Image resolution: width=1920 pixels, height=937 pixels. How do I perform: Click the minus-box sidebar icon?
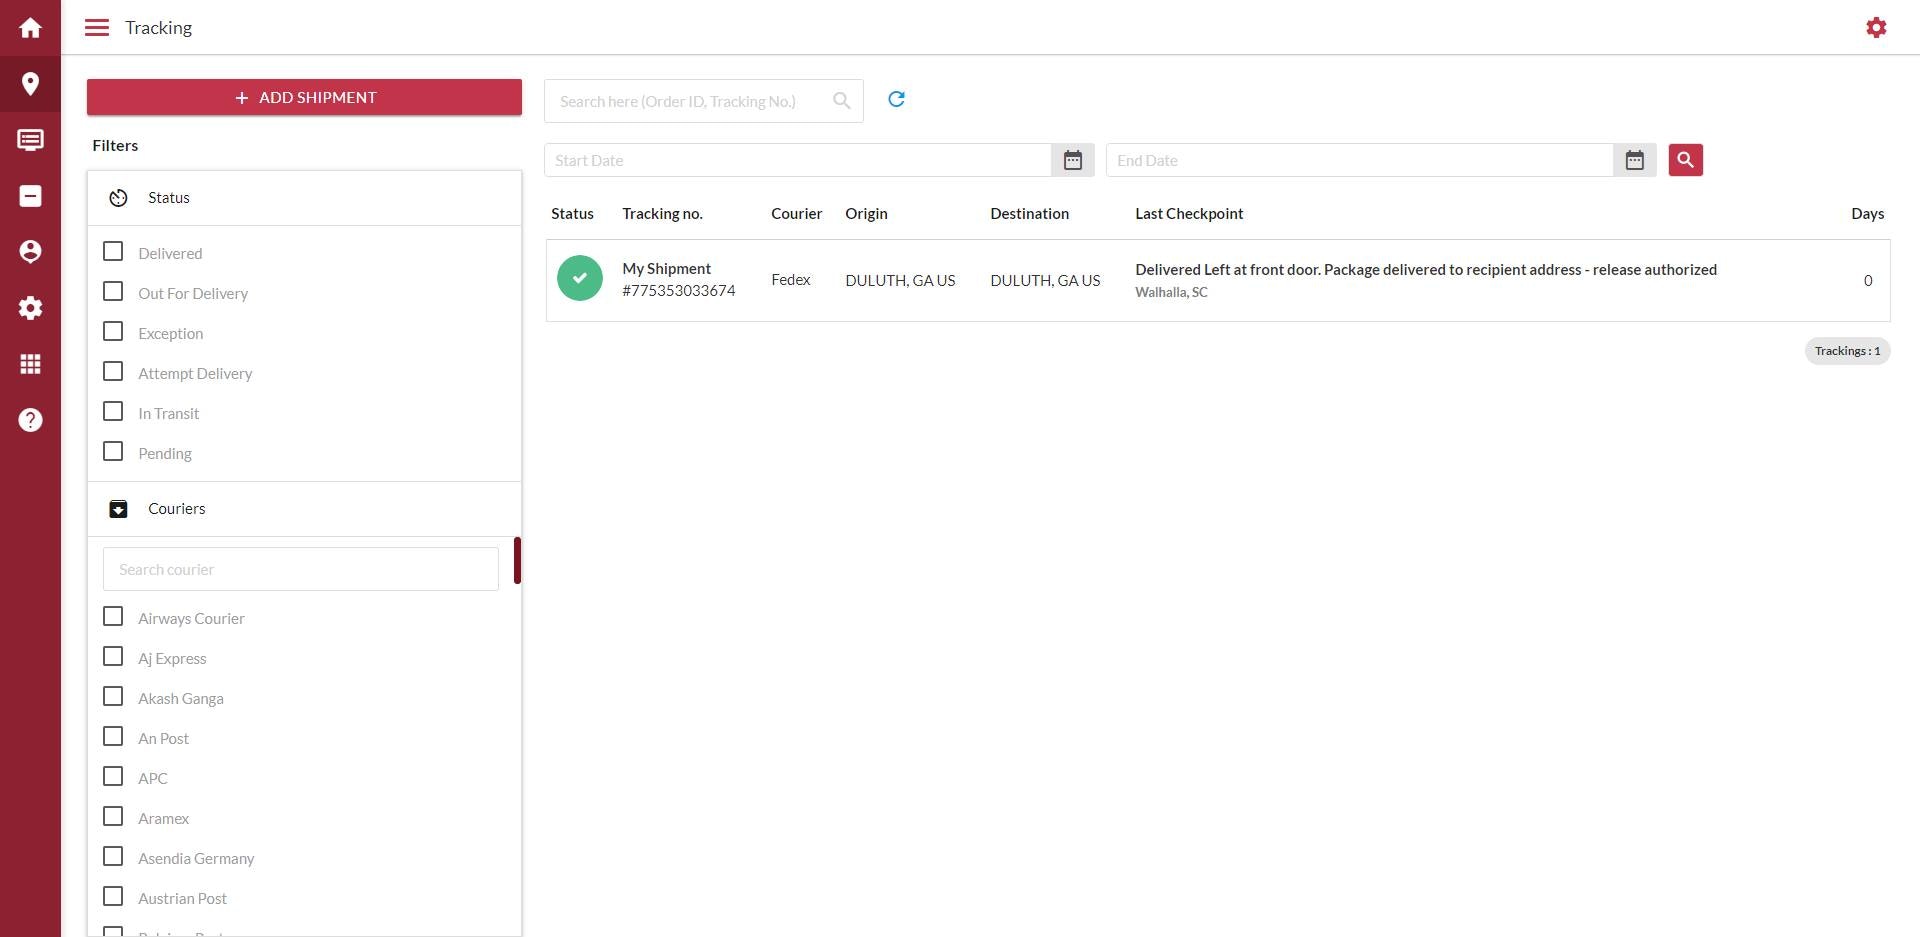pyautogui.click(x=30, y=196)
